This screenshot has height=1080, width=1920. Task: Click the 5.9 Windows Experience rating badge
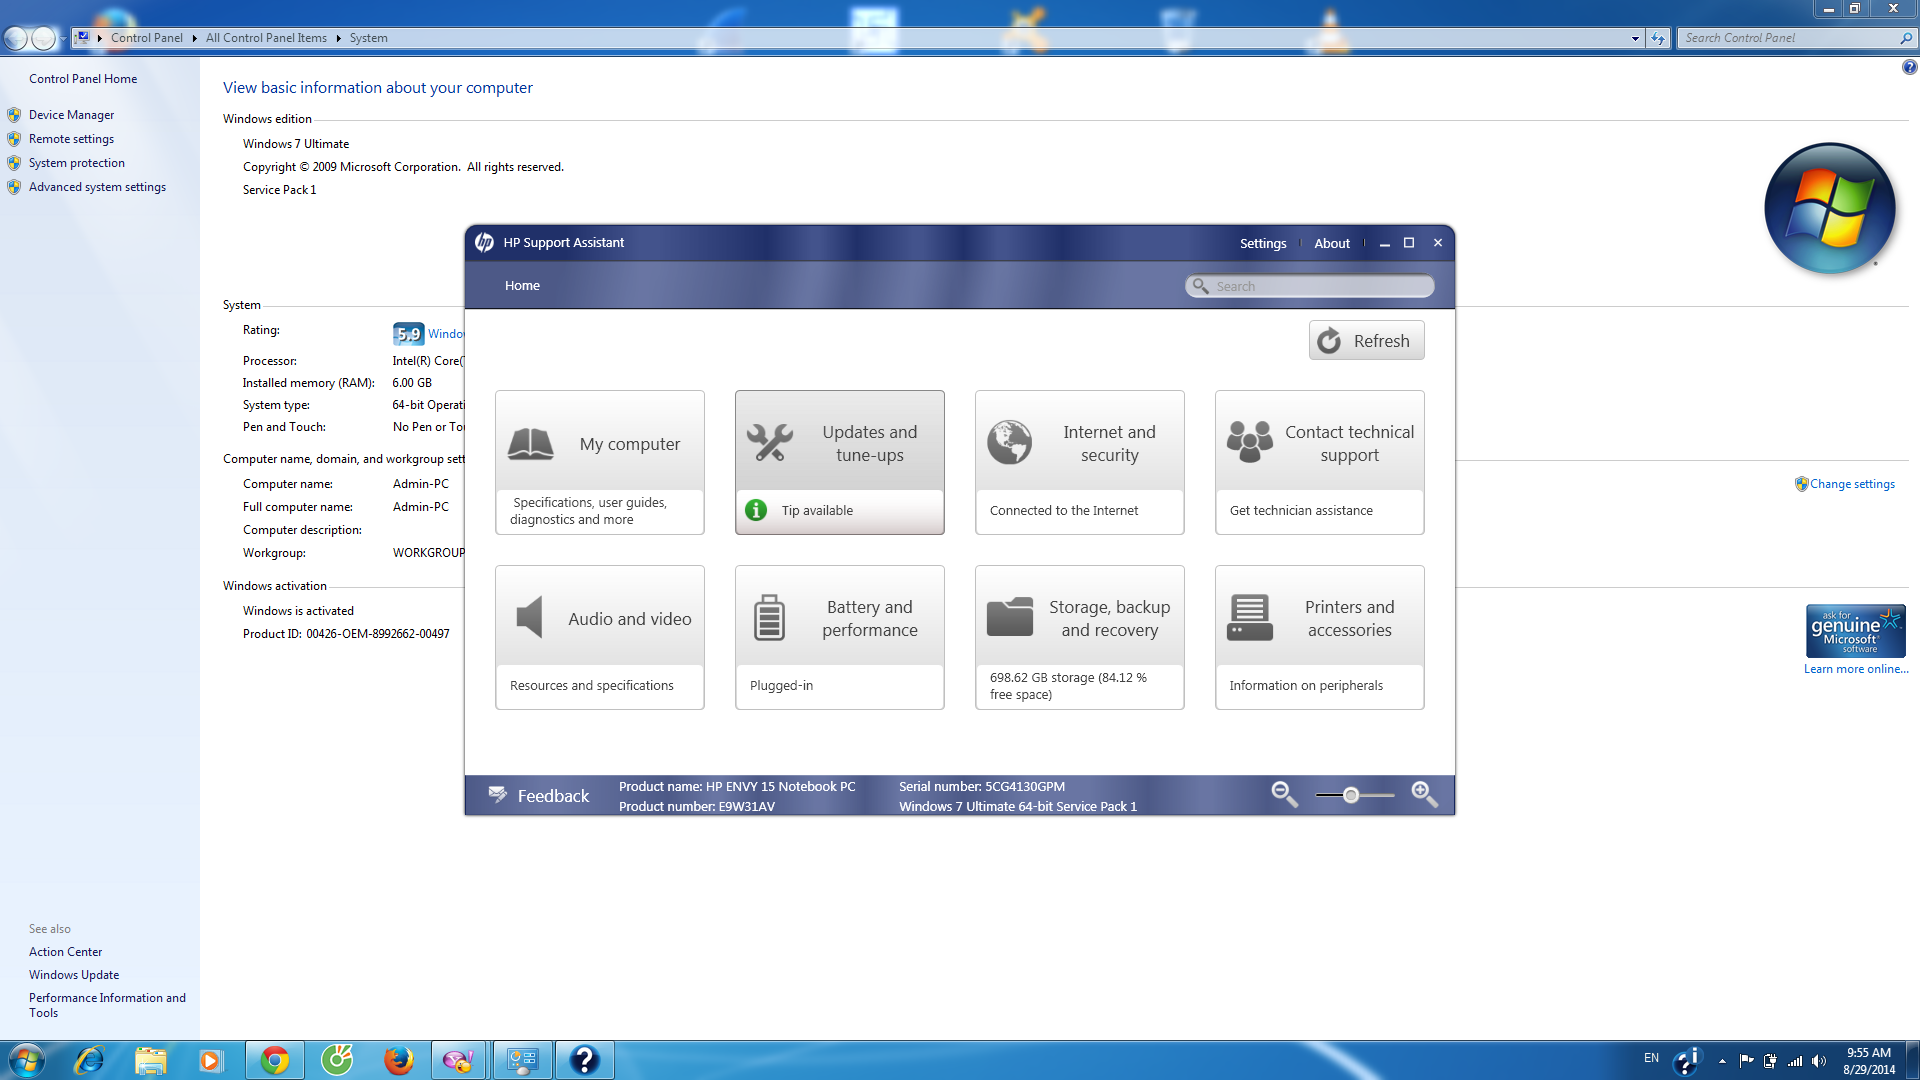[x=408, y=334]
